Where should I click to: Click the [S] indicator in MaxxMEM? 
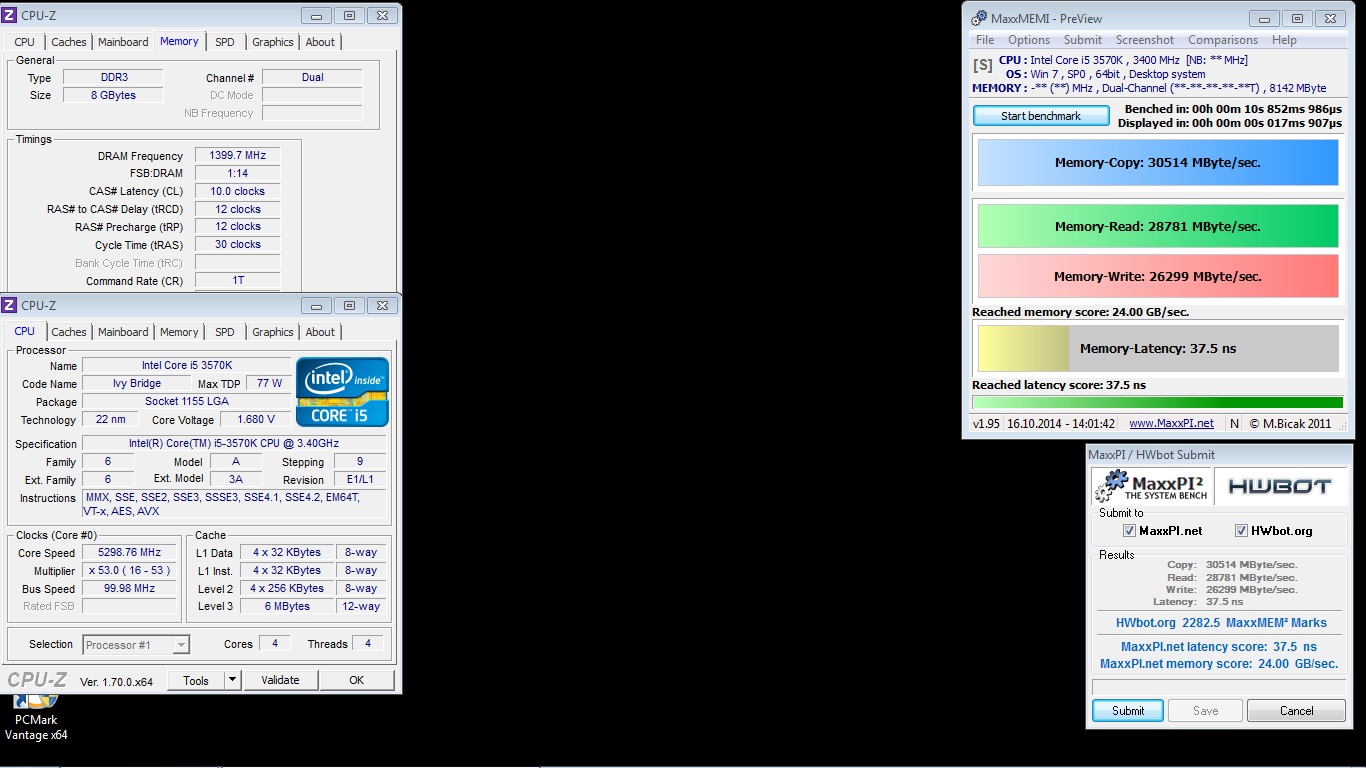point(983,65)
